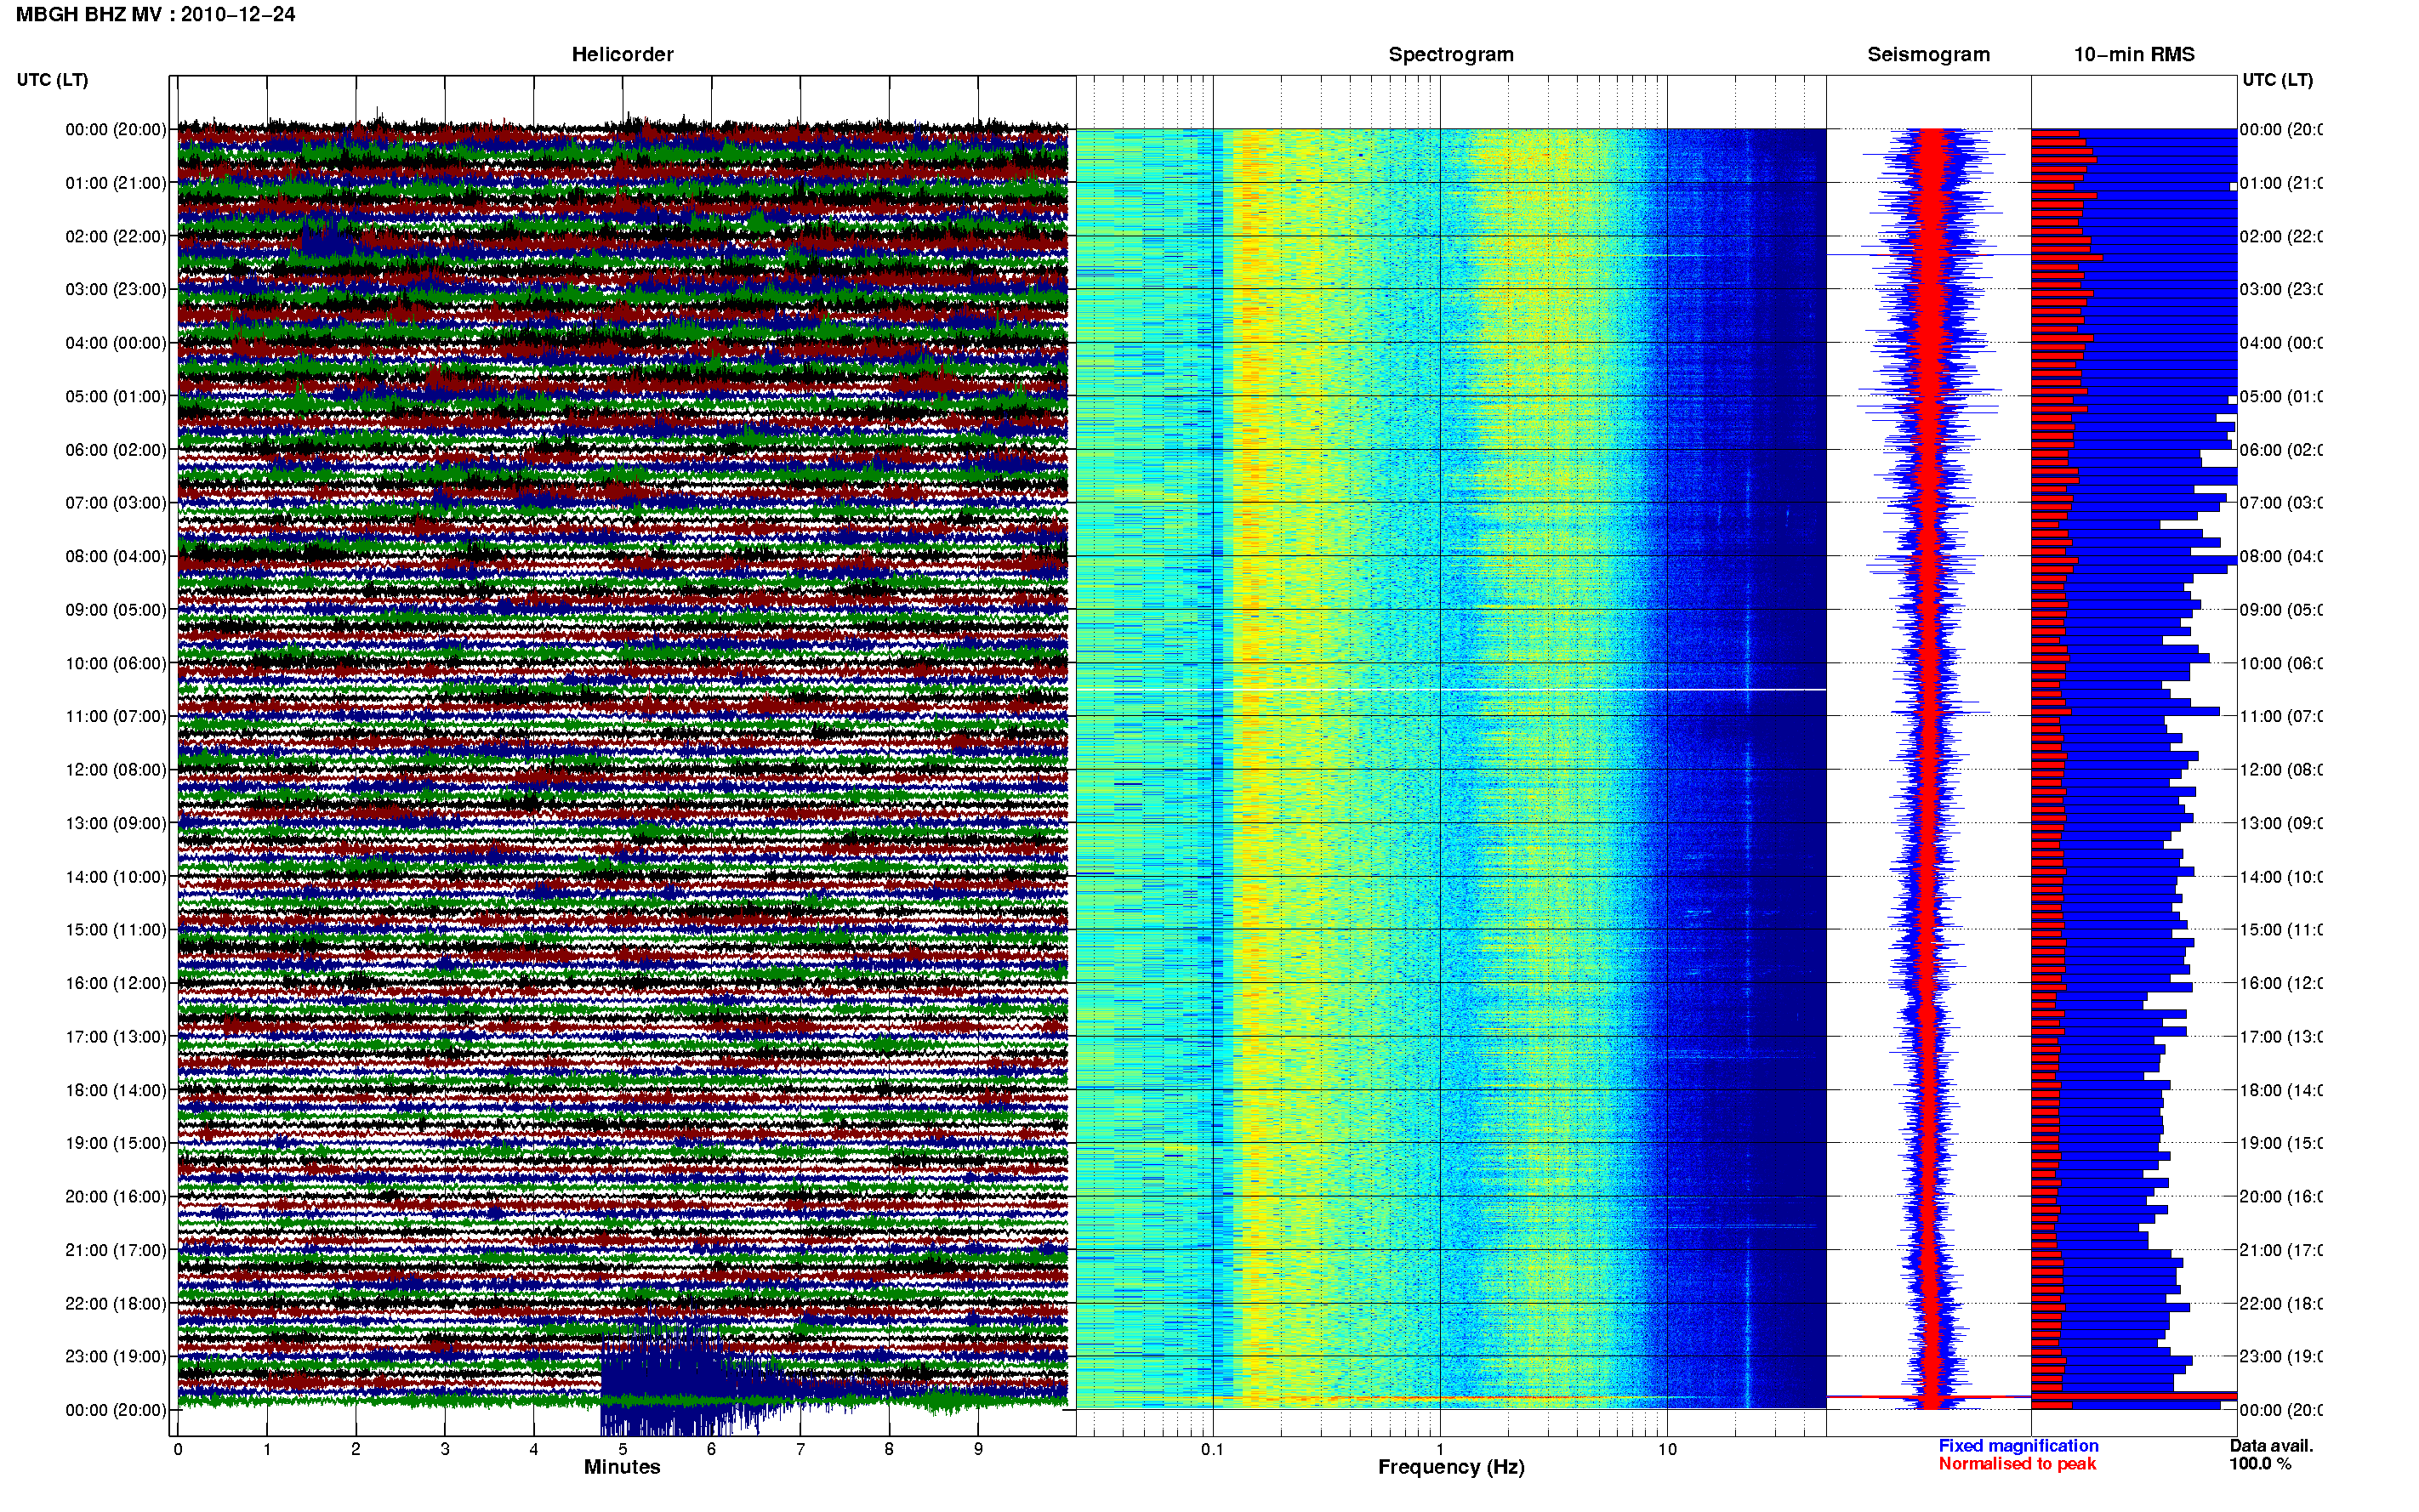Click the left 'UTC (LT)' axis header

click(x=52, y=80)
